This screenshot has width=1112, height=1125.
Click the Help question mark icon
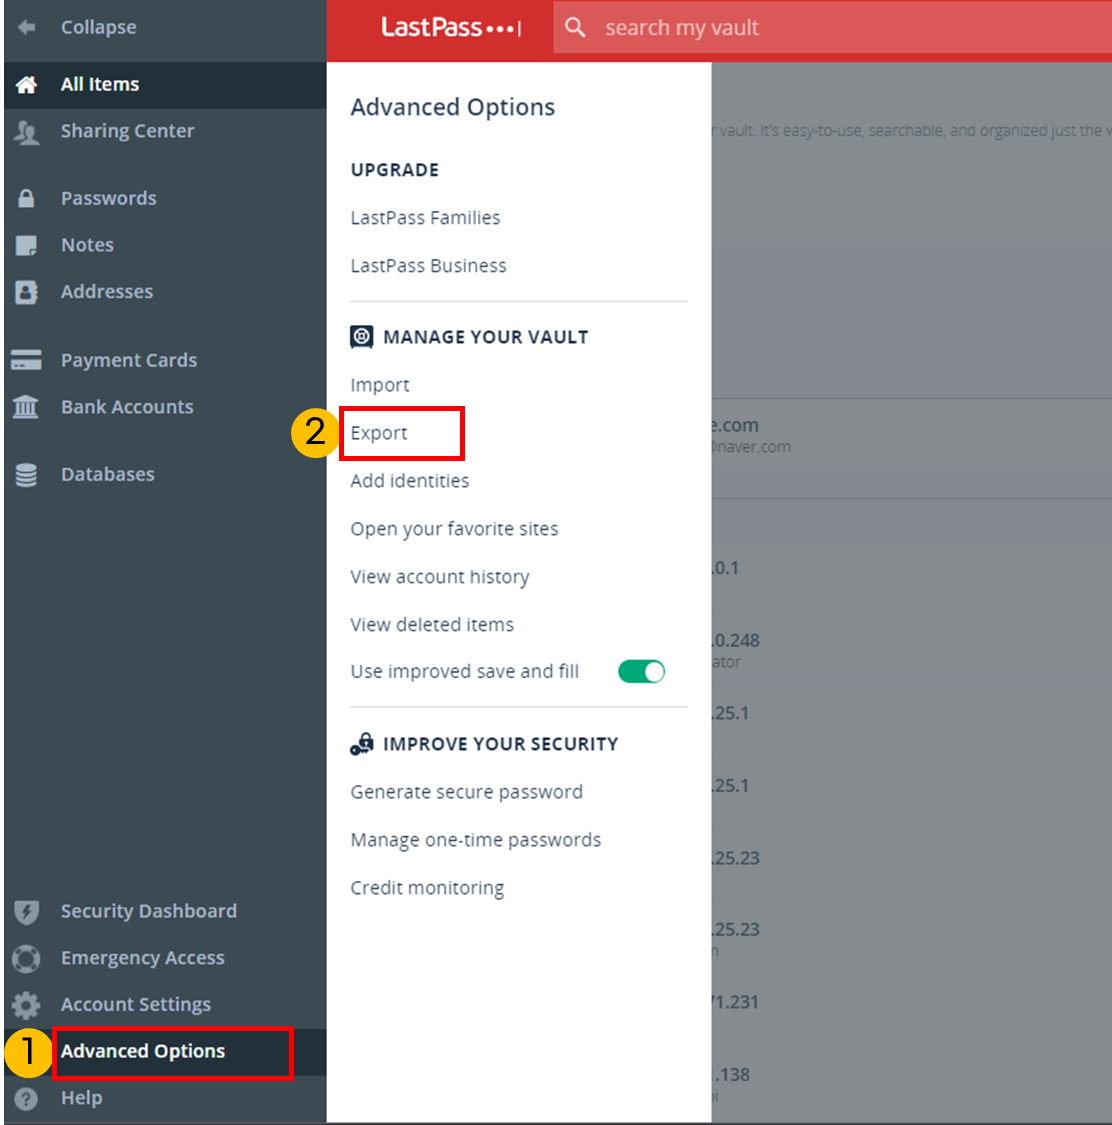click(27, 1098)
